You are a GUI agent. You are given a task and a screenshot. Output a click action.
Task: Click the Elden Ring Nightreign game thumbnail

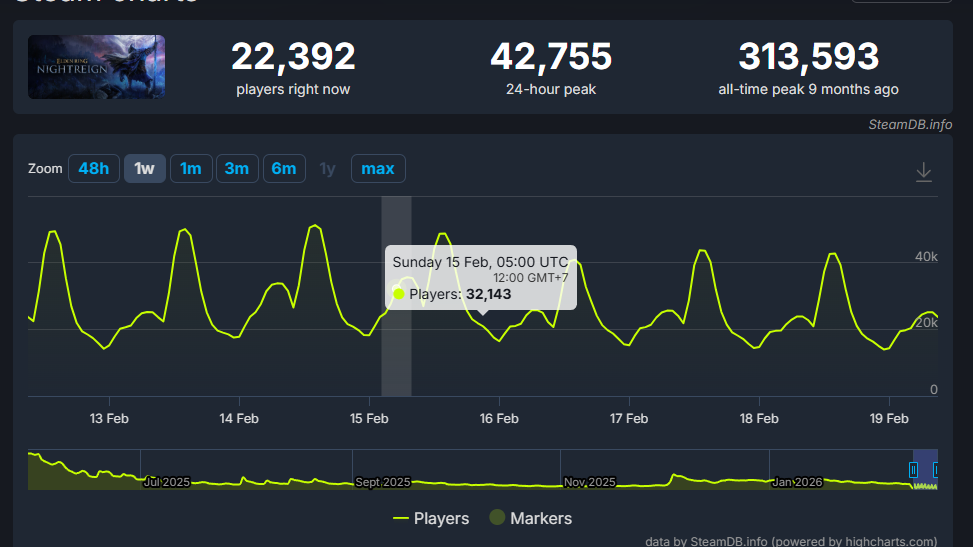[x=96, y=67]
